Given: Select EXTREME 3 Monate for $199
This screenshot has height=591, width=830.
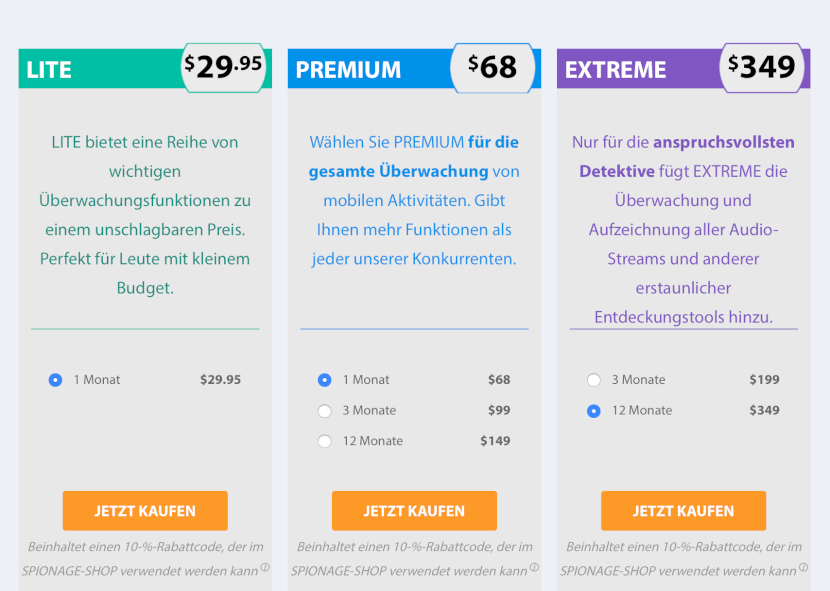Looking at the screenshot, I should click(594, 380).
